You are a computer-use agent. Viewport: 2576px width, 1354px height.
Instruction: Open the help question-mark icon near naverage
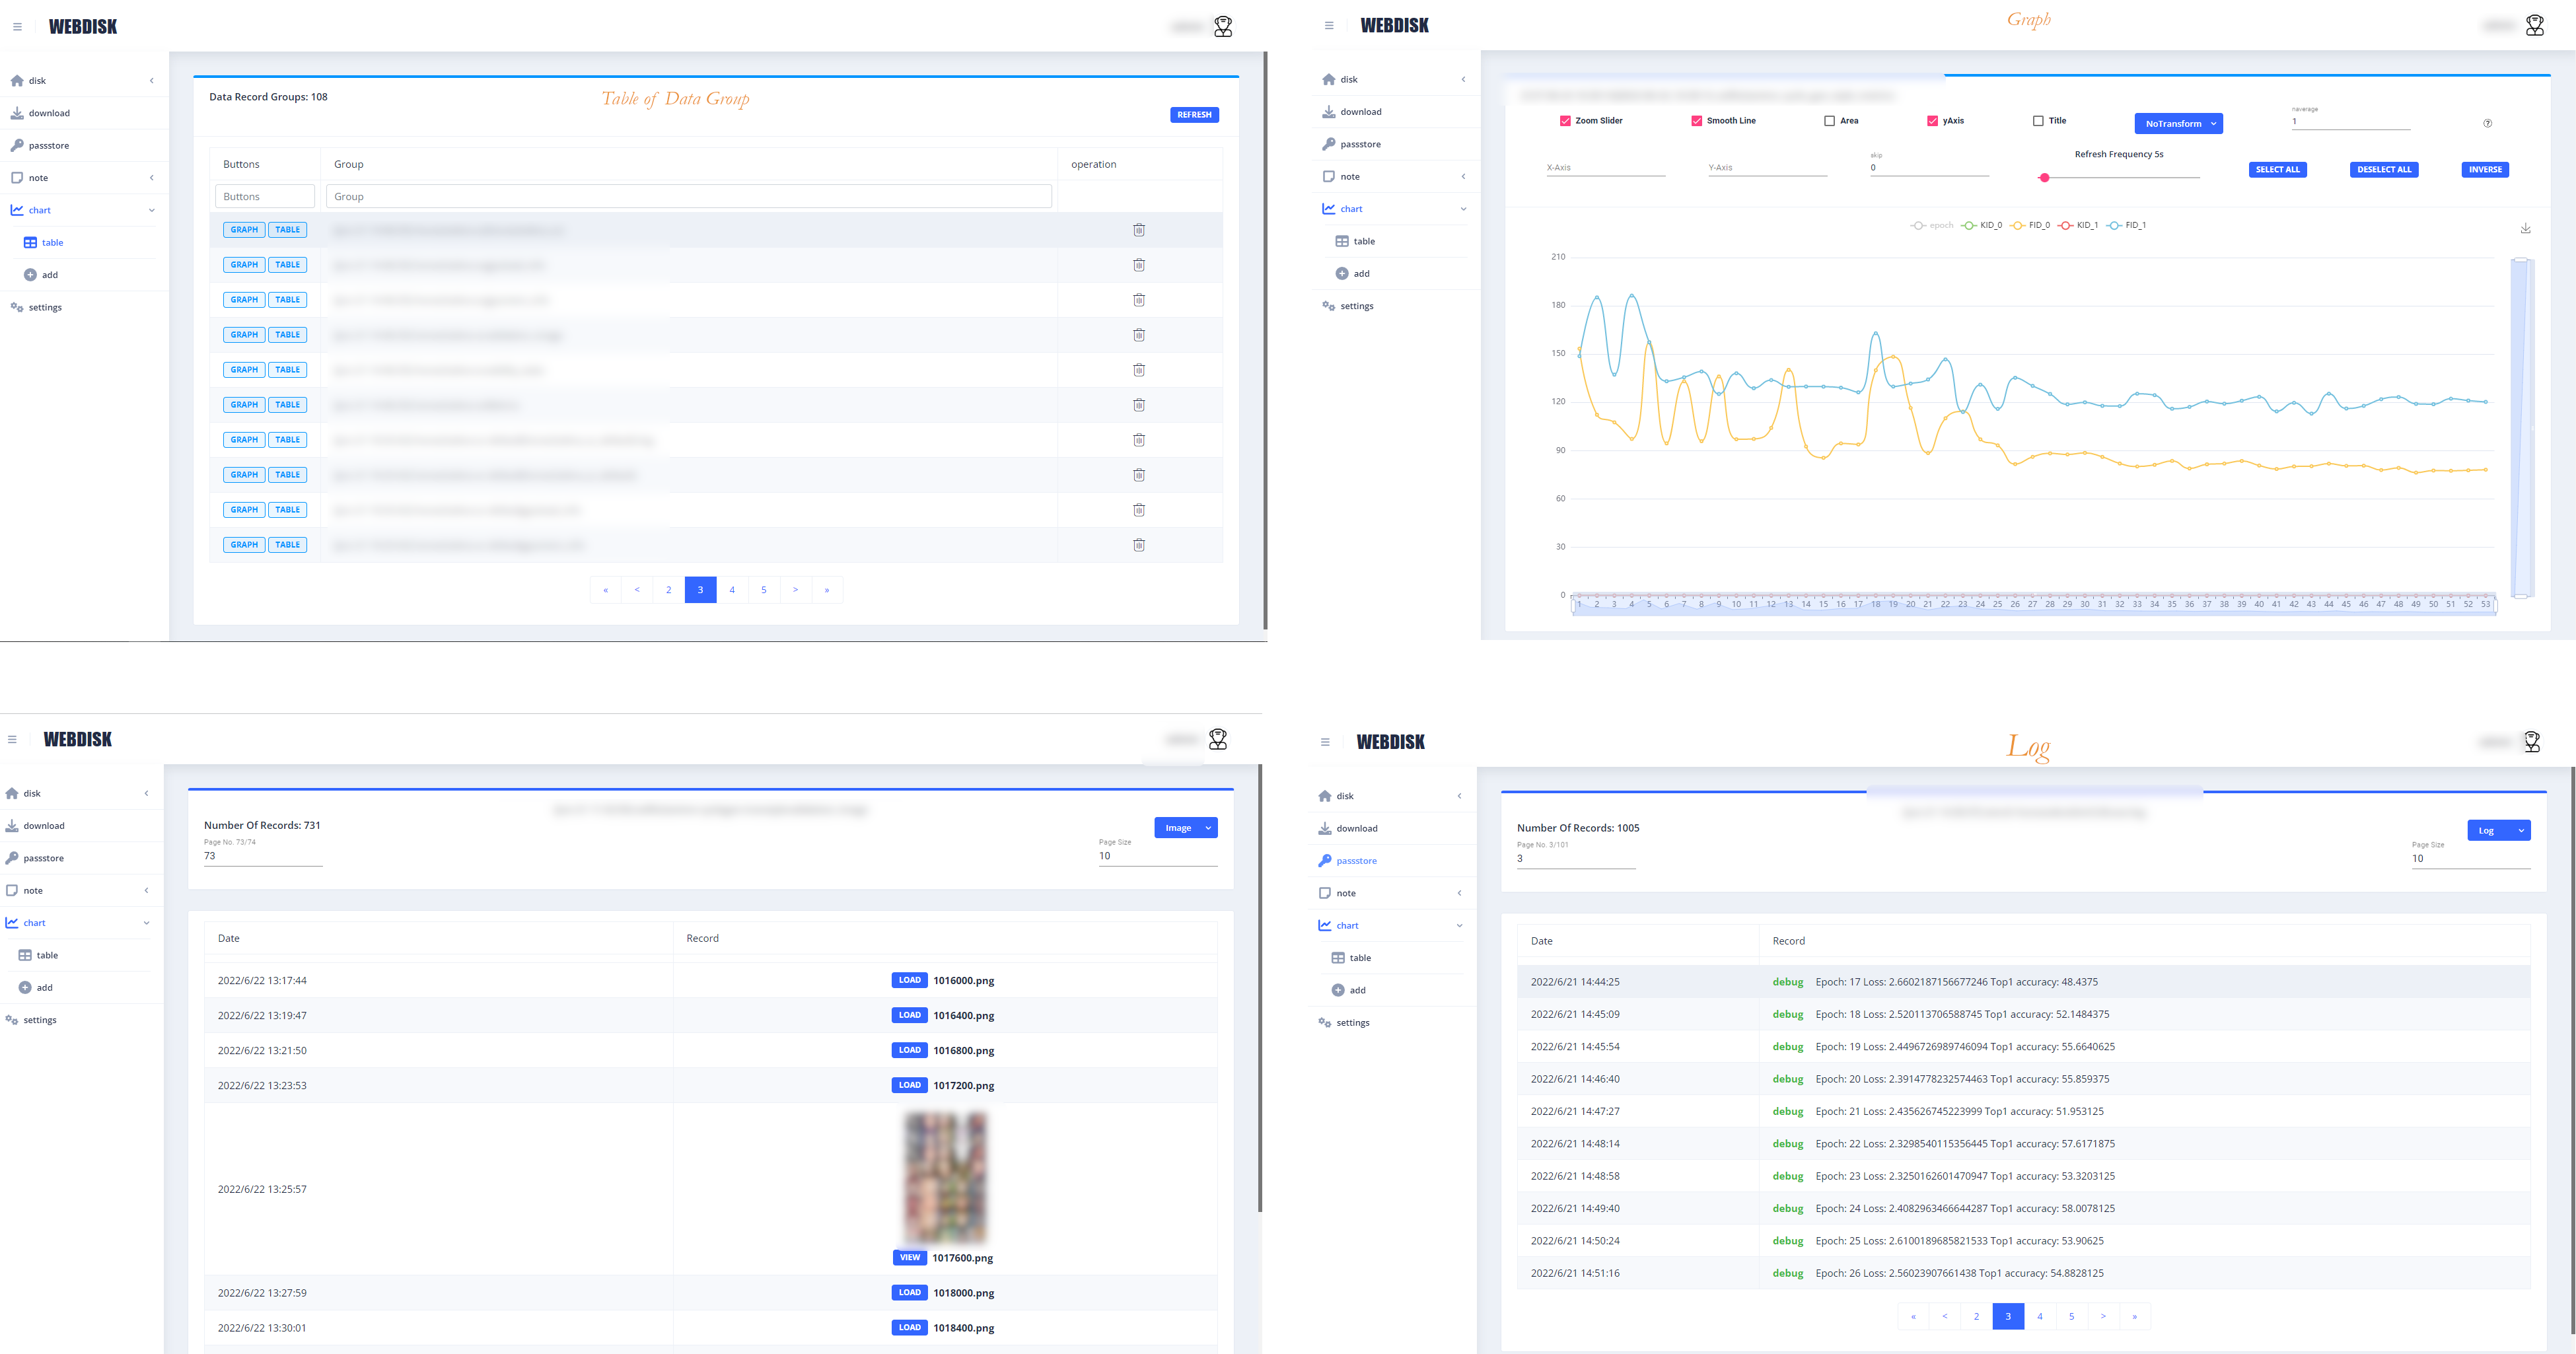tap(2487, 123)
